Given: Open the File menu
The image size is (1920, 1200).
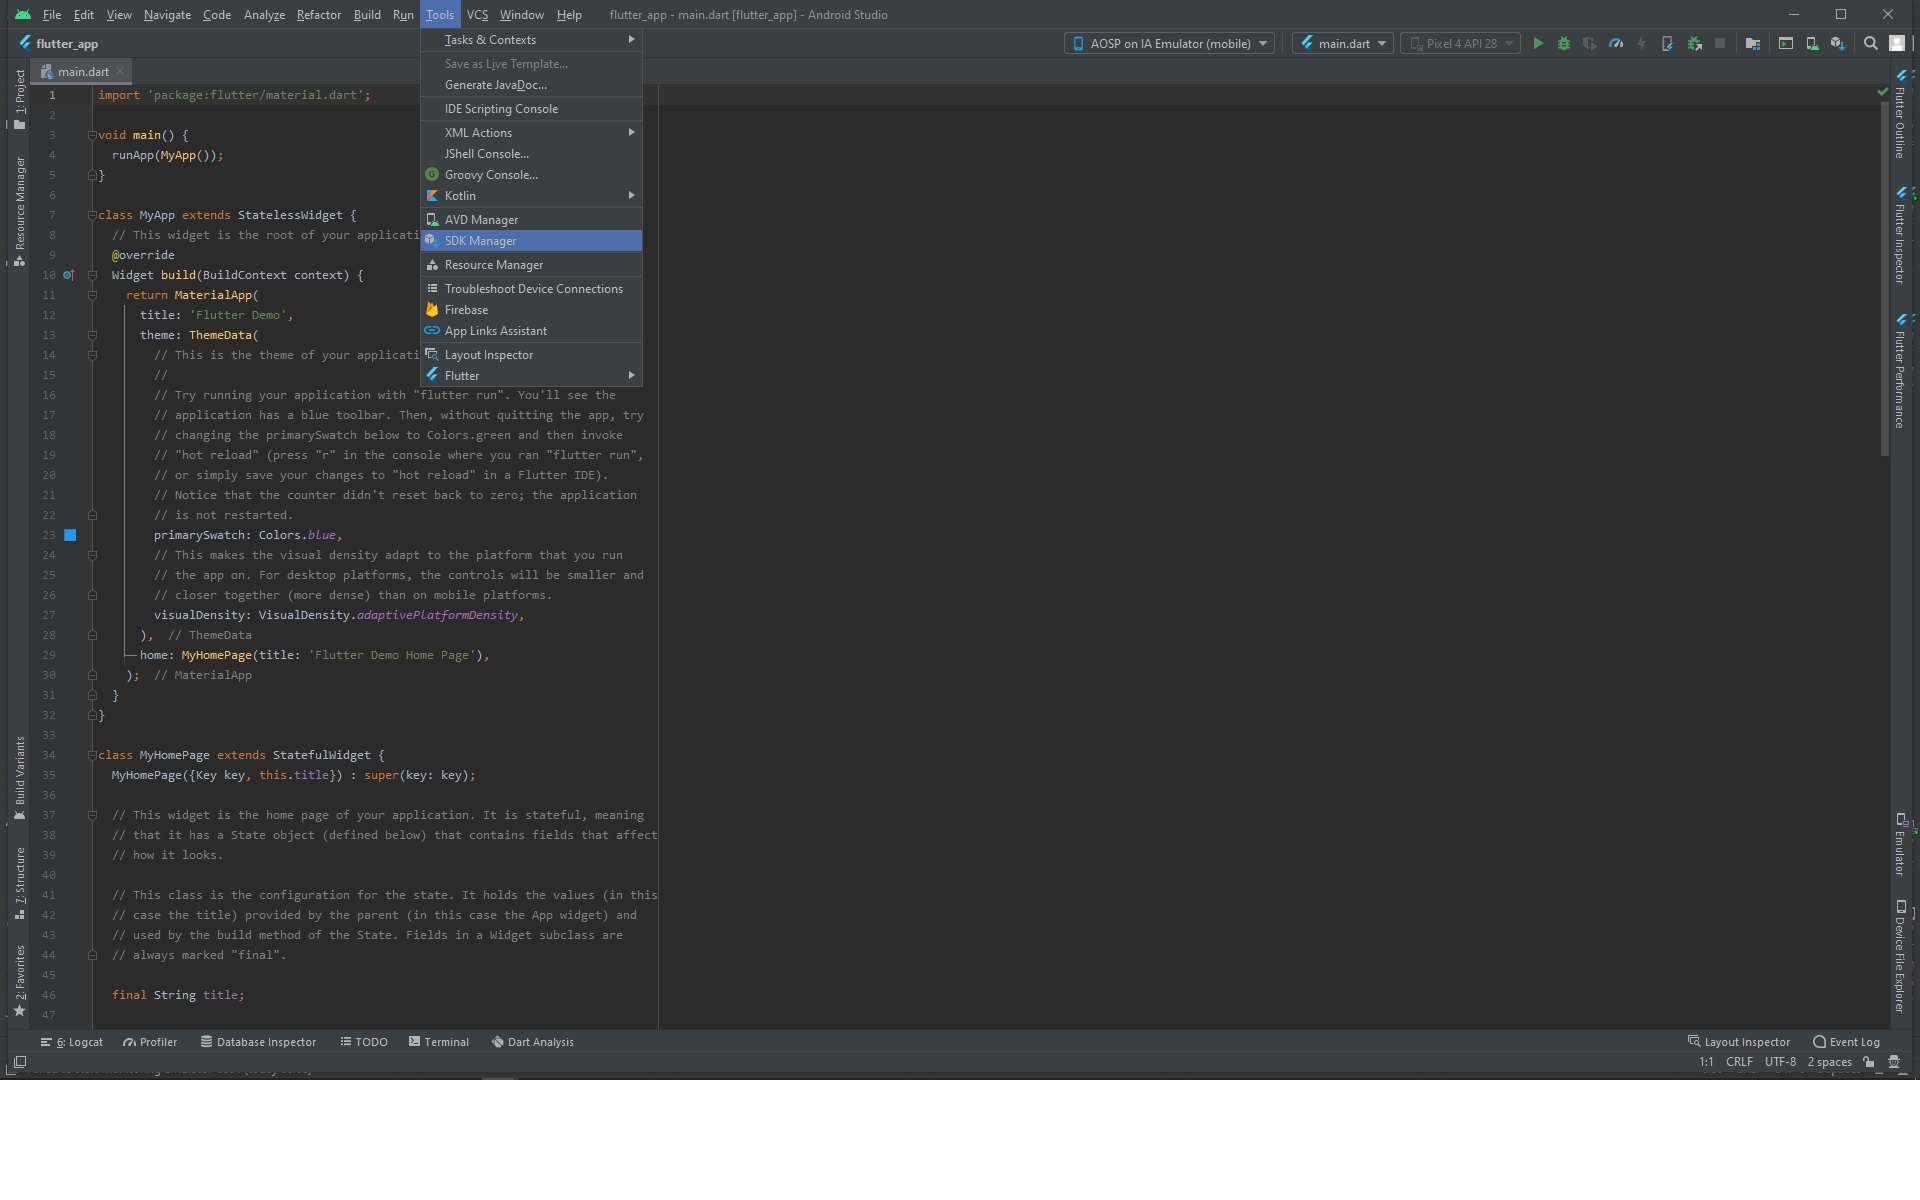Looking at the screenshot, I should pos(51,15).
